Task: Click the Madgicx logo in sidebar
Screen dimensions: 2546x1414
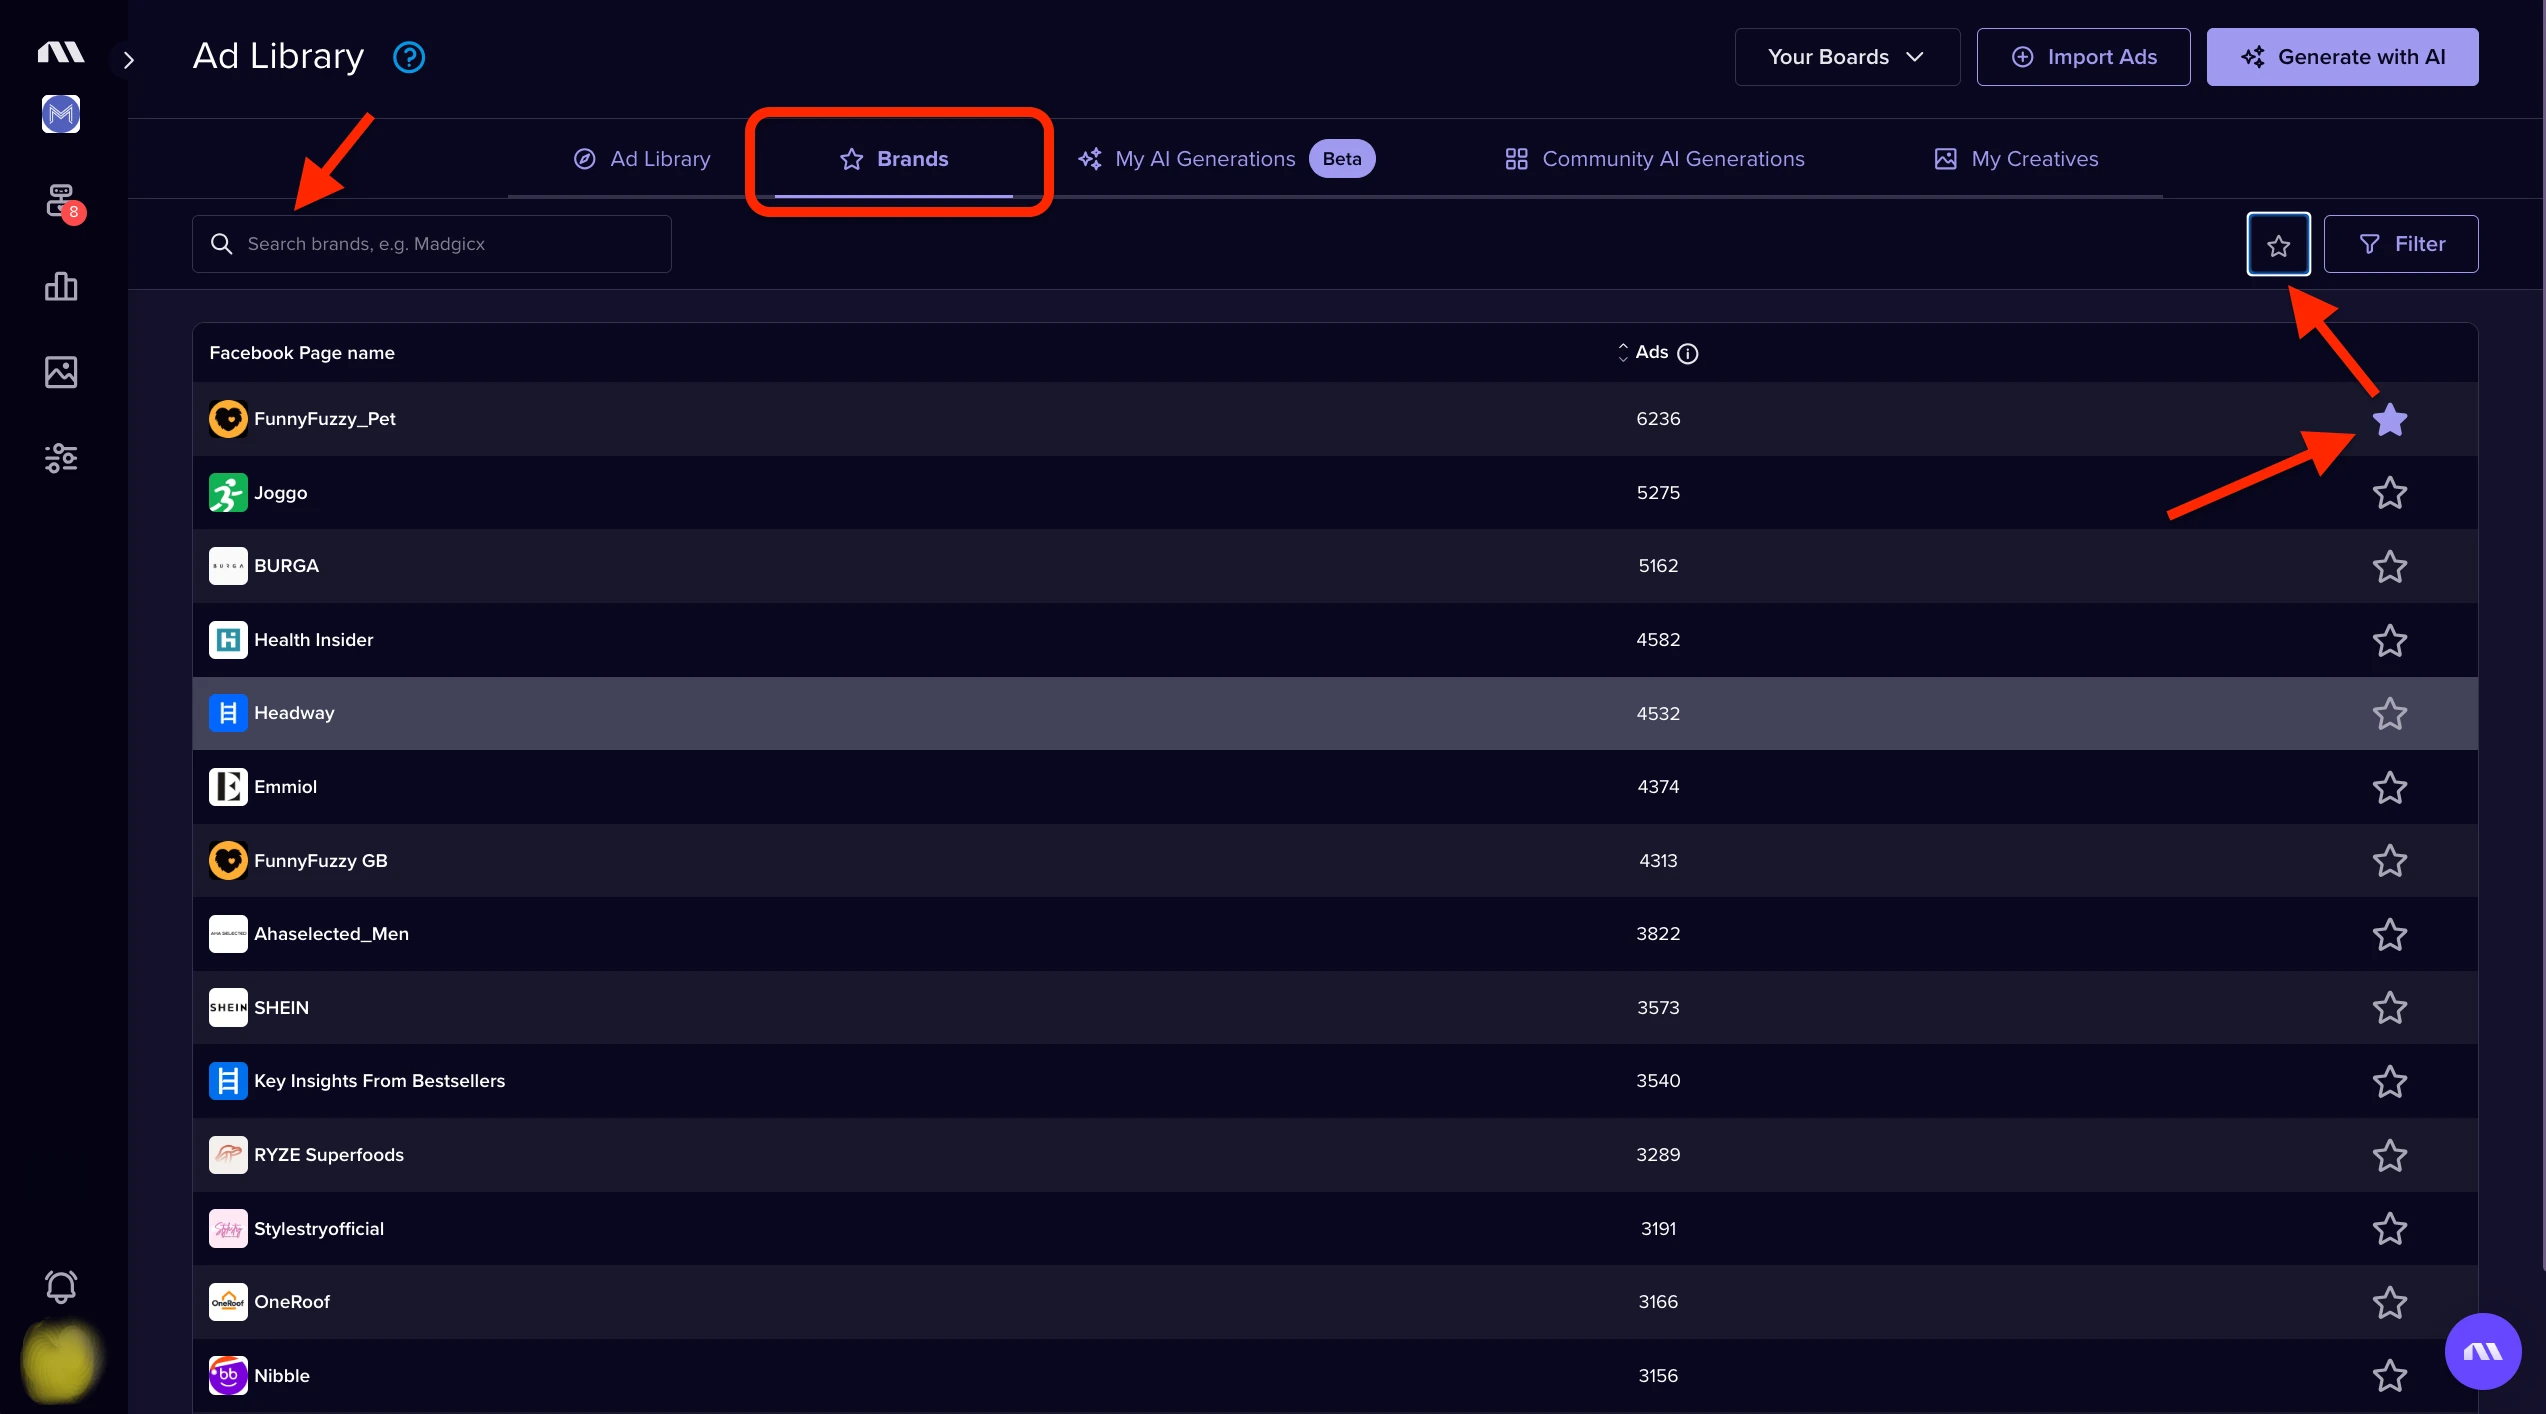Action: [x=61, y=52]
